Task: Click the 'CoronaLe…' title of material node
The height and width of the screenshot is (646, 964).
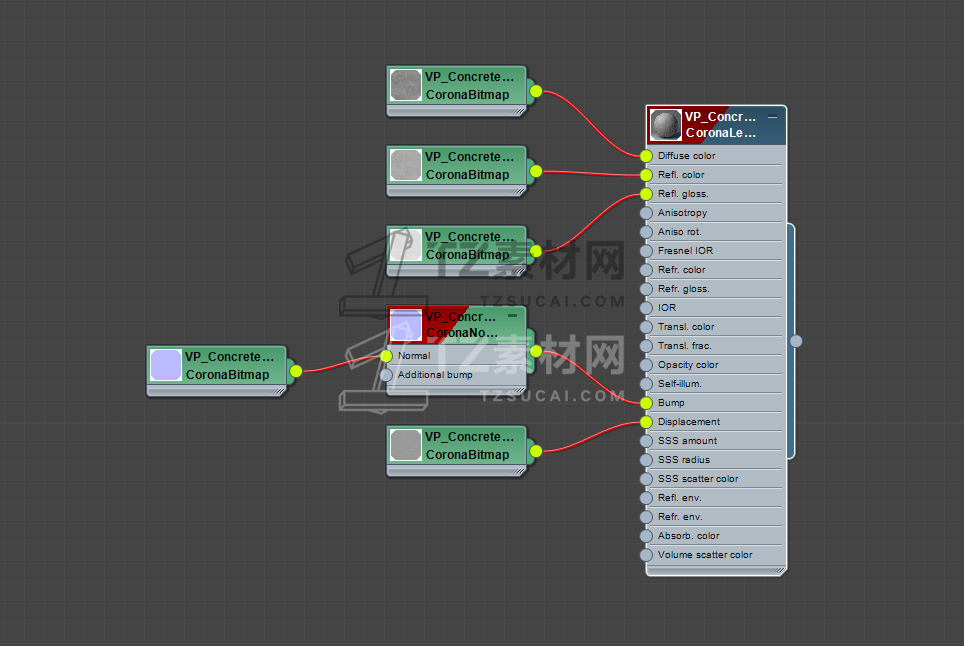Action: click(x=721, y=133)
